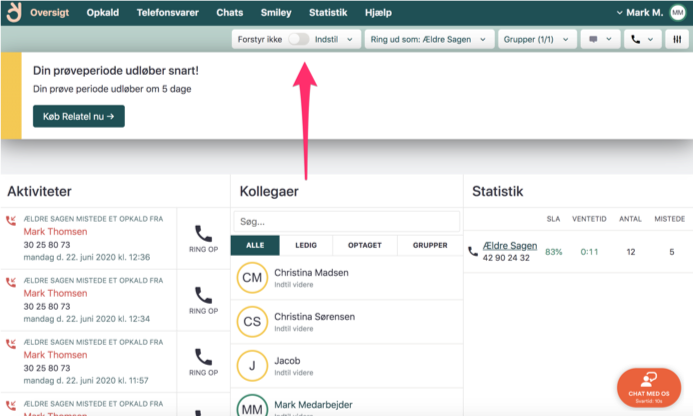Open the Indstil dropdown
Image resolution: width=693 pixels, height=416 pixels.
pyautogui.click(x=336, y=39)
